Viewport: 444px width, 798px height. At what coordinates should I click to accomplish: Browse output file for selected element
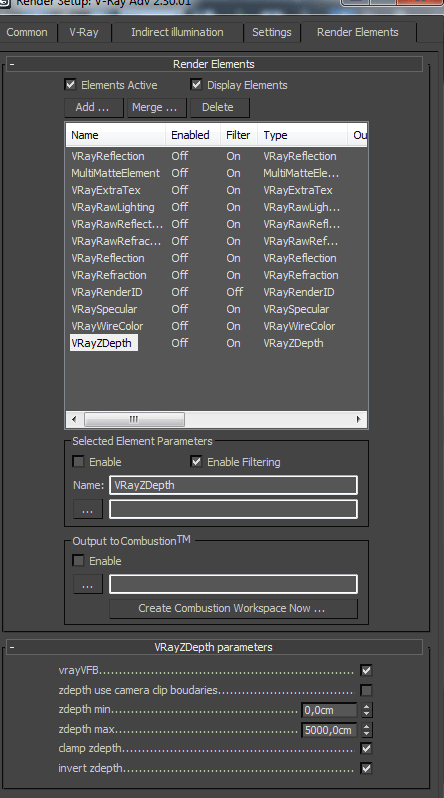pos(88,509)
